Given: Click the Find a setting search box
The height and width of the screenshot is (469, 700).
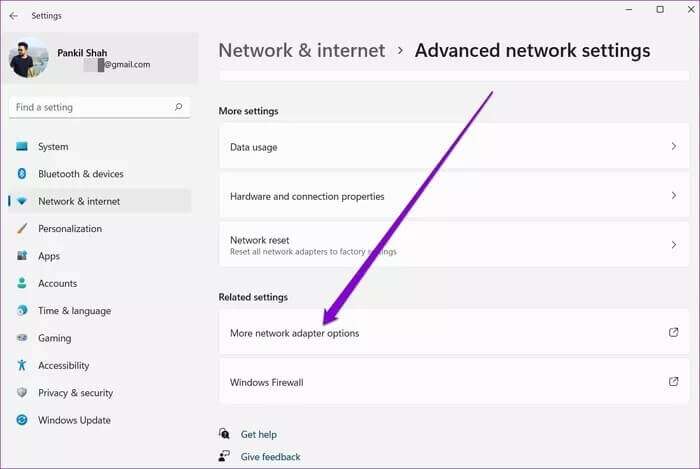Looking at the screenshot, I should [x=90, y=107].
